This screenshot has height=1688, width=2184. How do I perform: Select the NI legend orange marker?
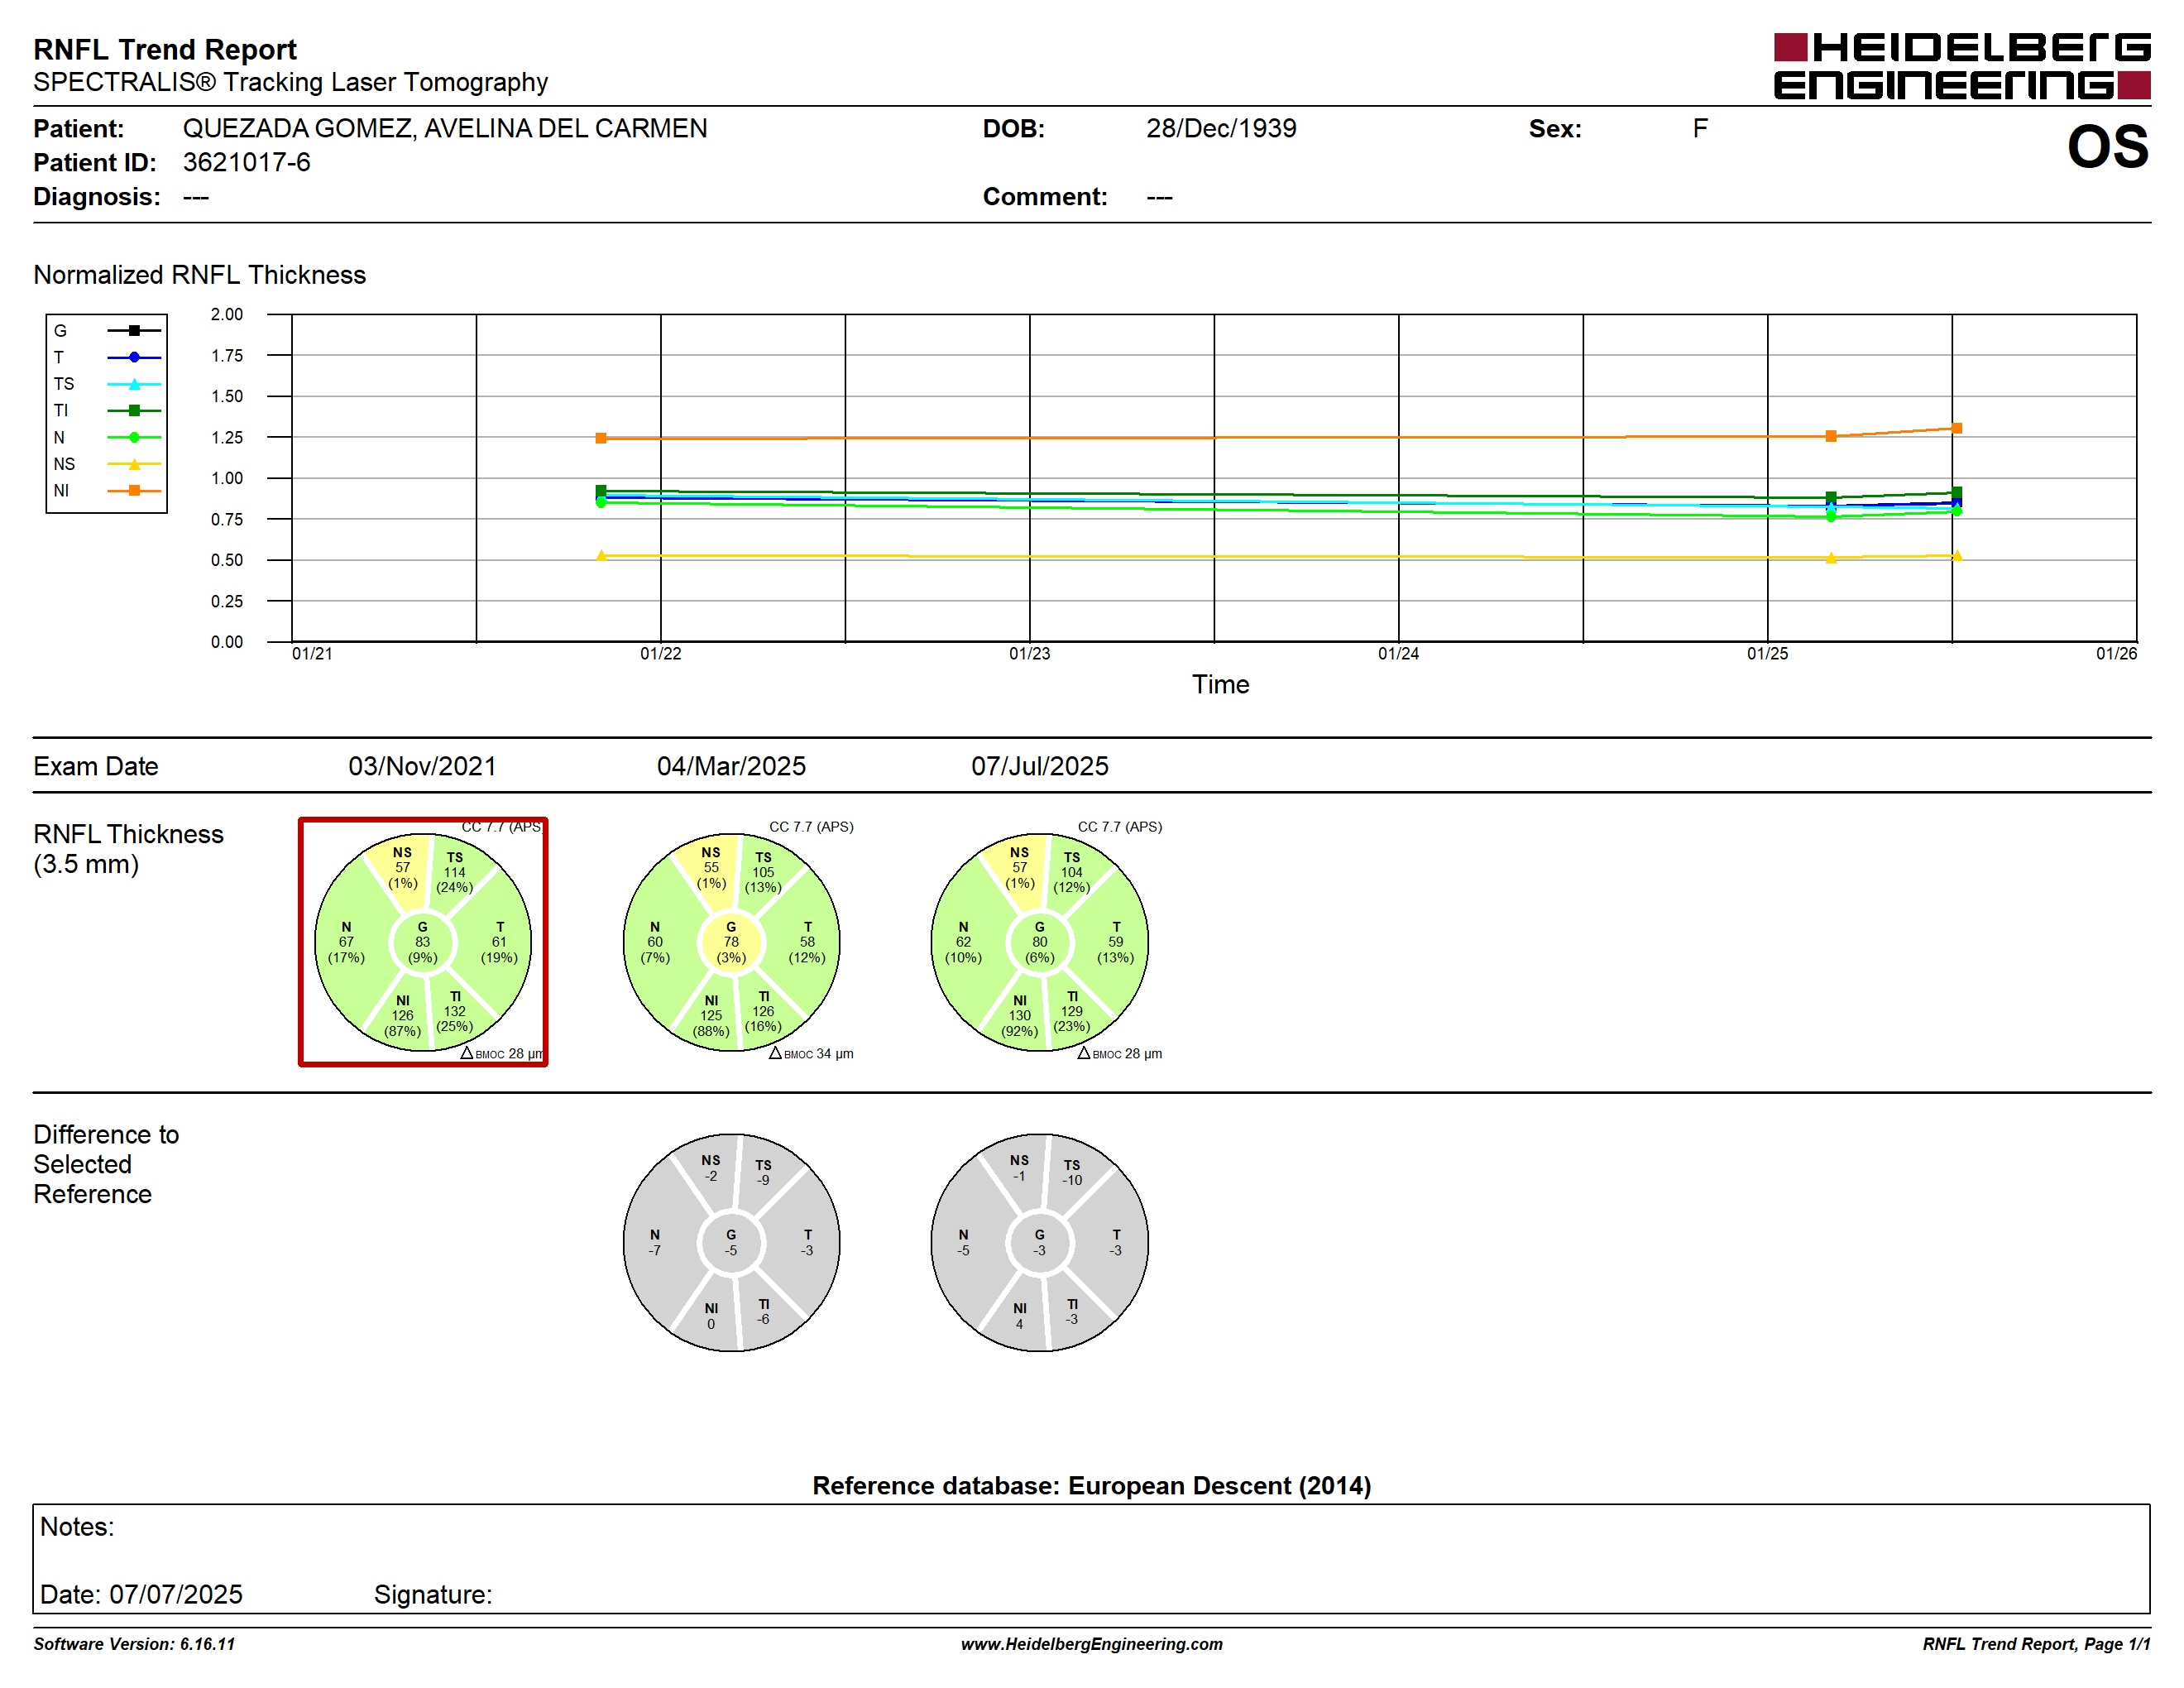point(134,490)
